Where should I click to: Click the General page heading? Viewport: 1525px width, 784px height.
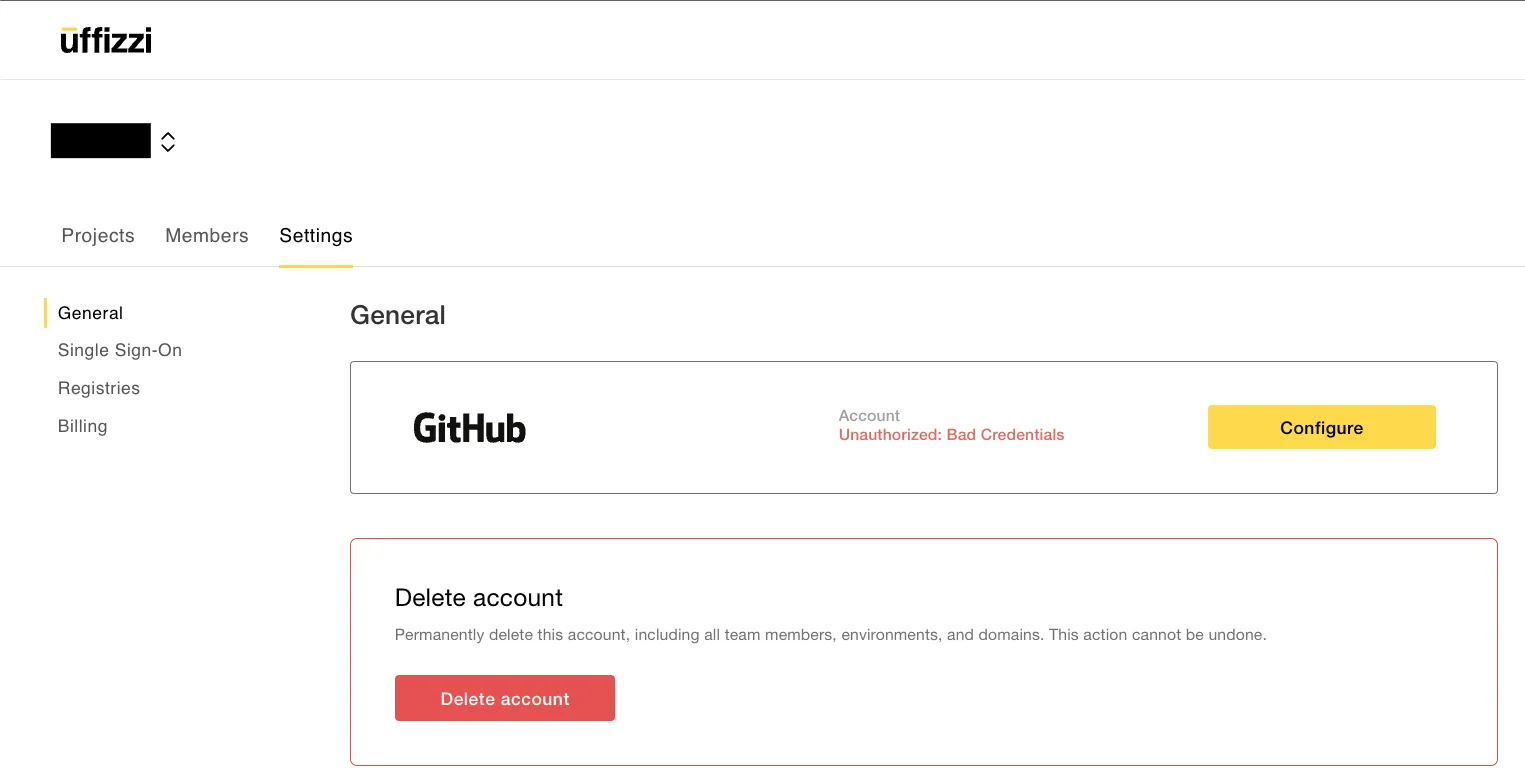(x=397, y=315)
